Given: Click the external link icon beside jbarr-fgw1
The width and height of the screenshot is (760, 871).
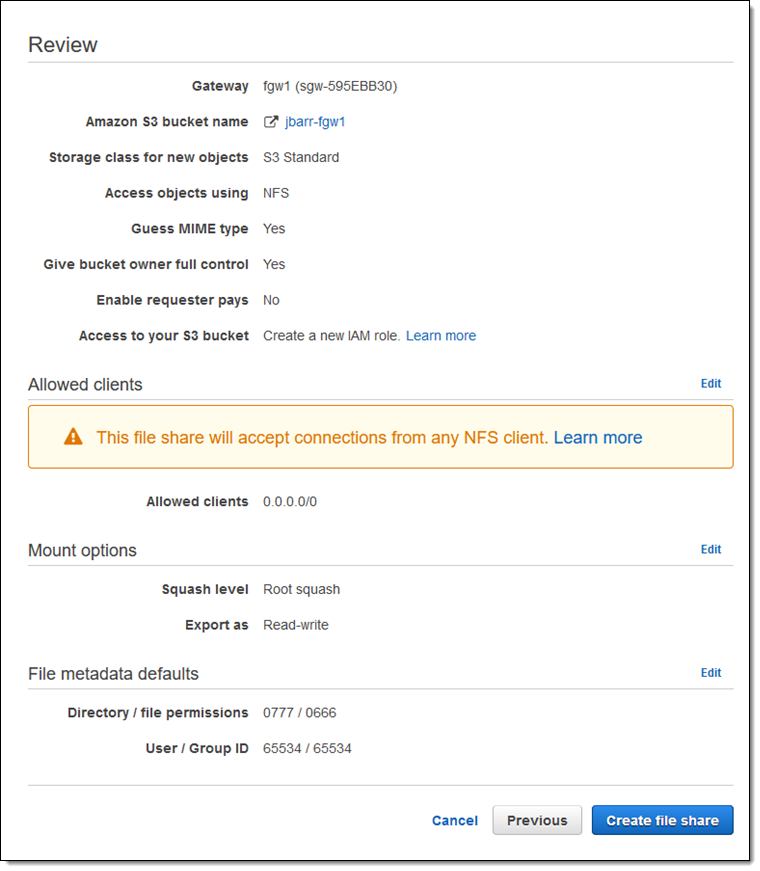Looking at the screenshot, I should [270, 122].
